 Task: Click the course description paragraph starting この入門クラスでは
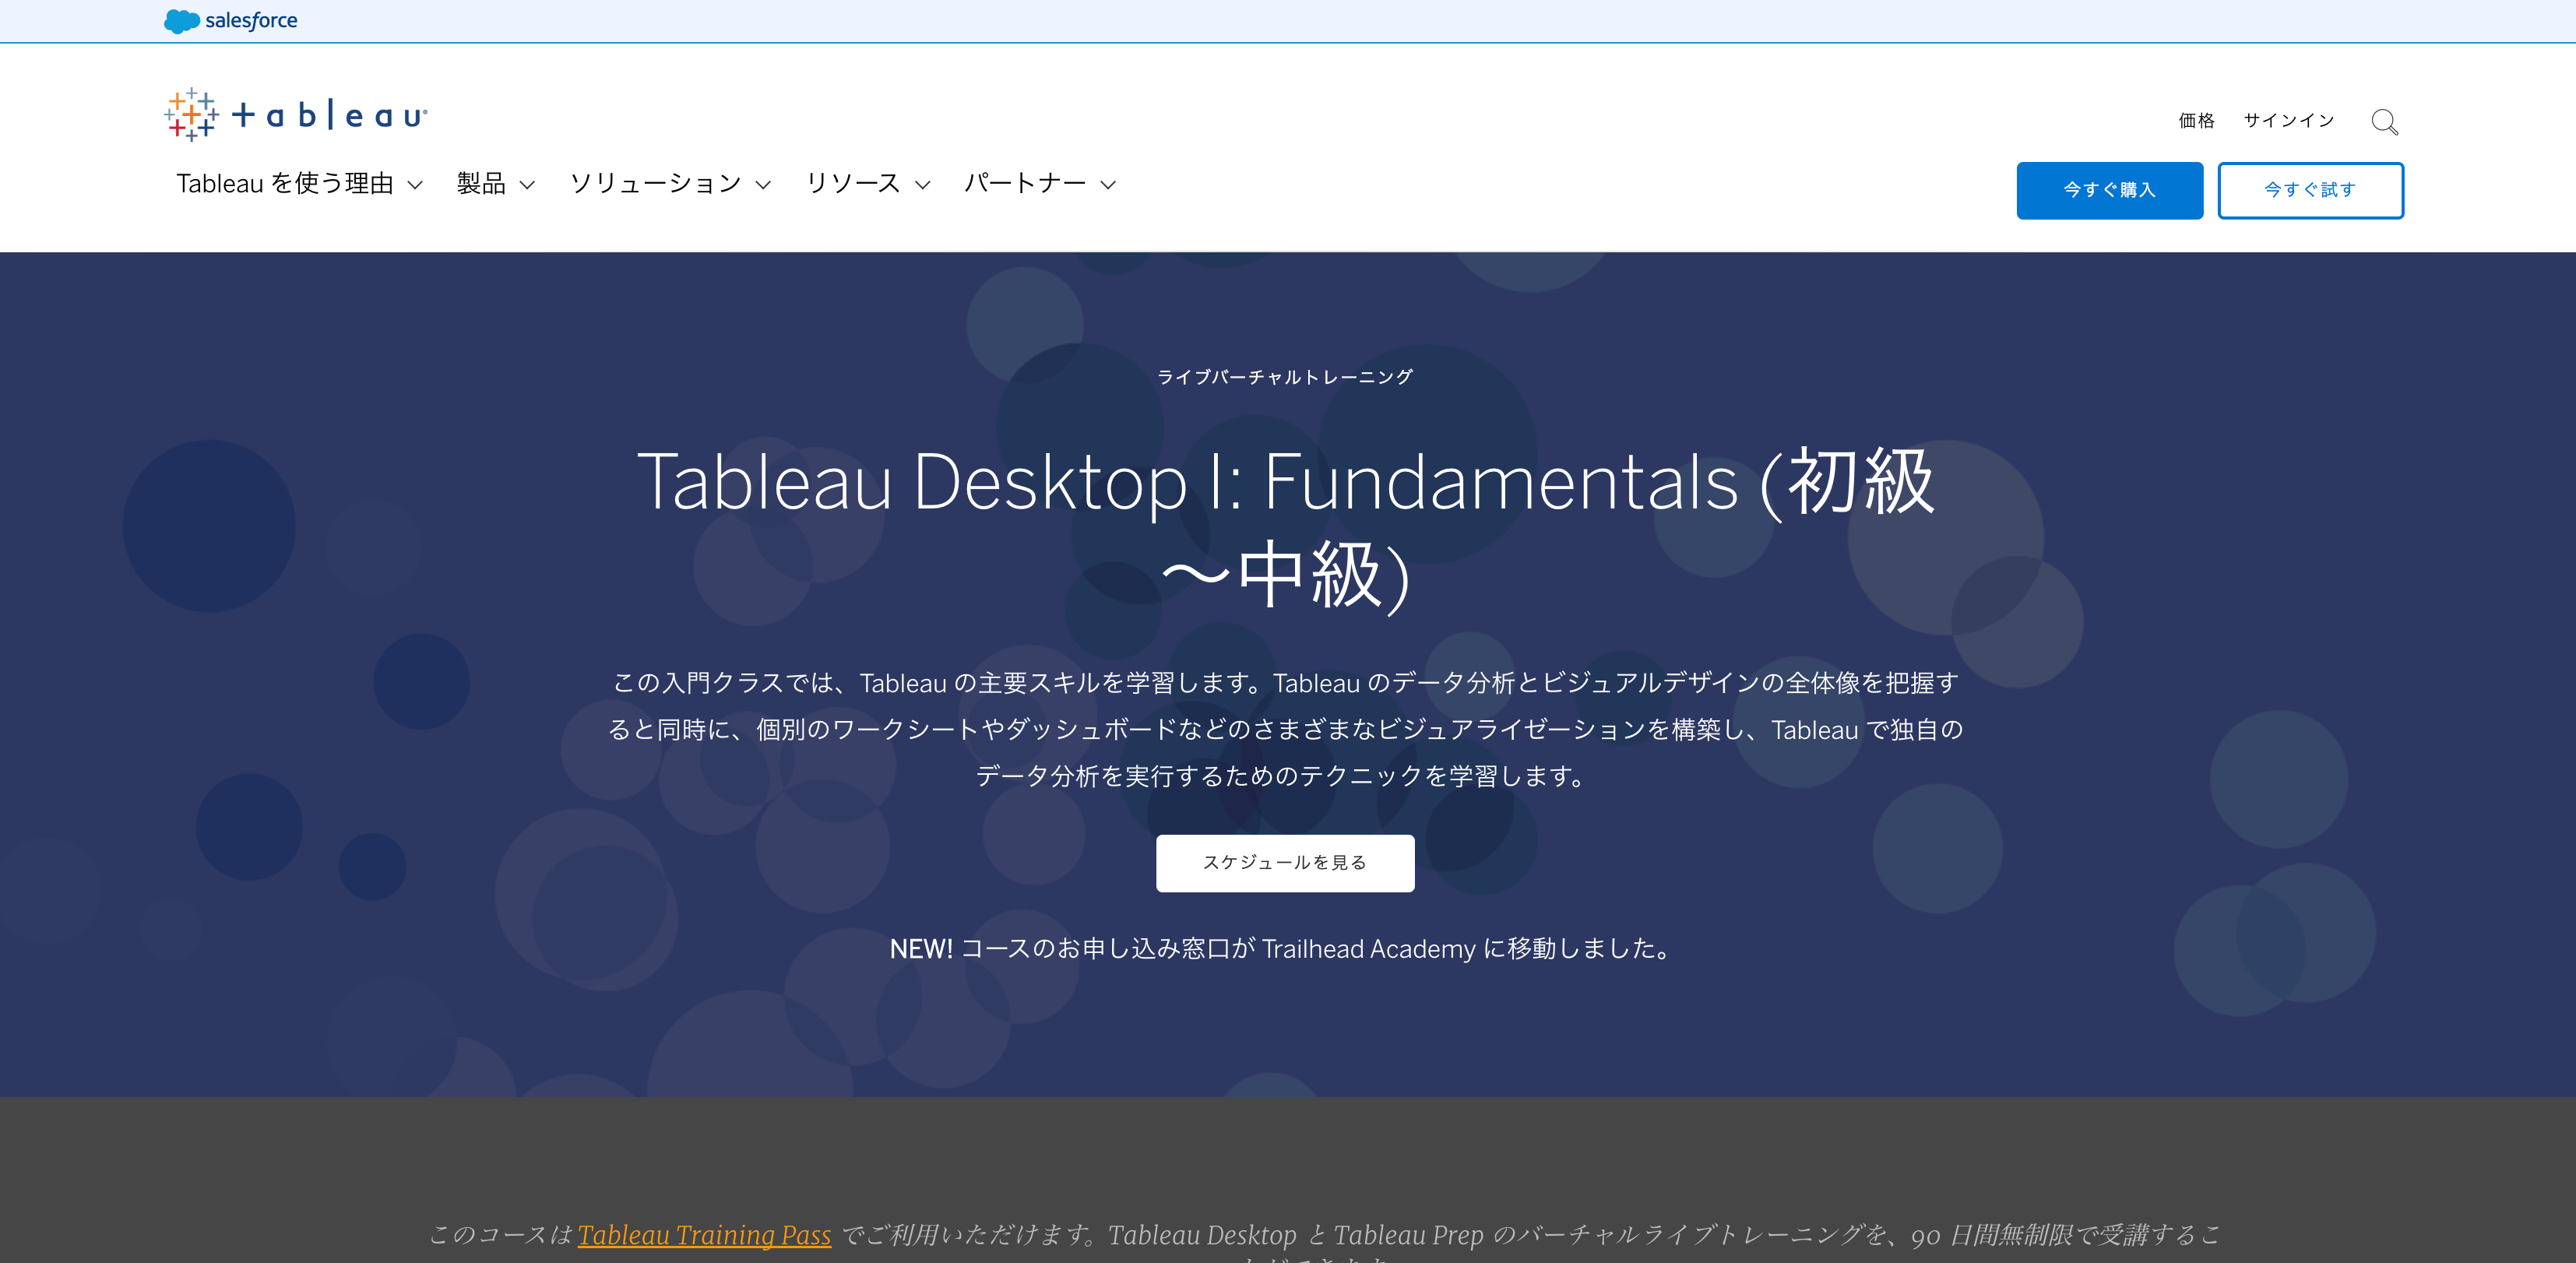coord(1285,730)
